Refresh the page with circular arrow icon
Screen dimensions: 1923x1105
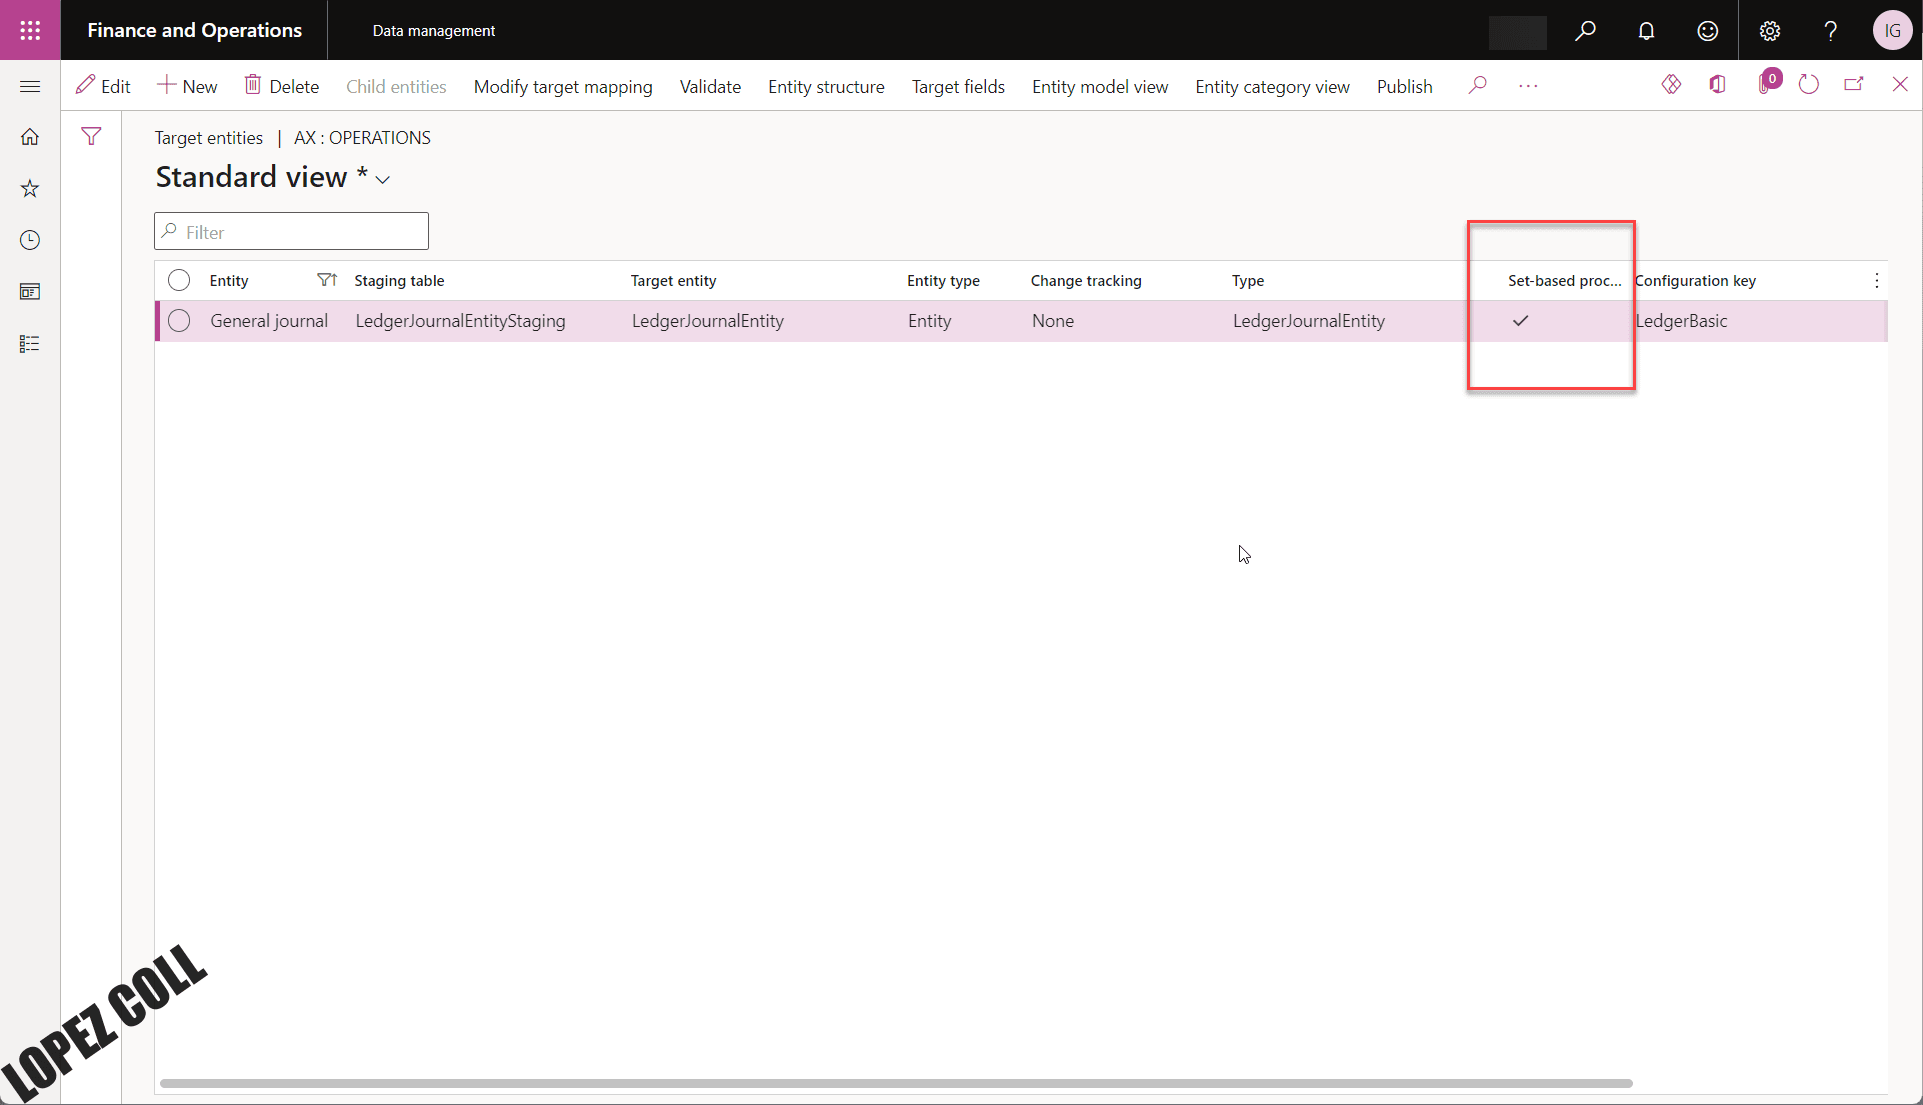(x=1808, y=85)
